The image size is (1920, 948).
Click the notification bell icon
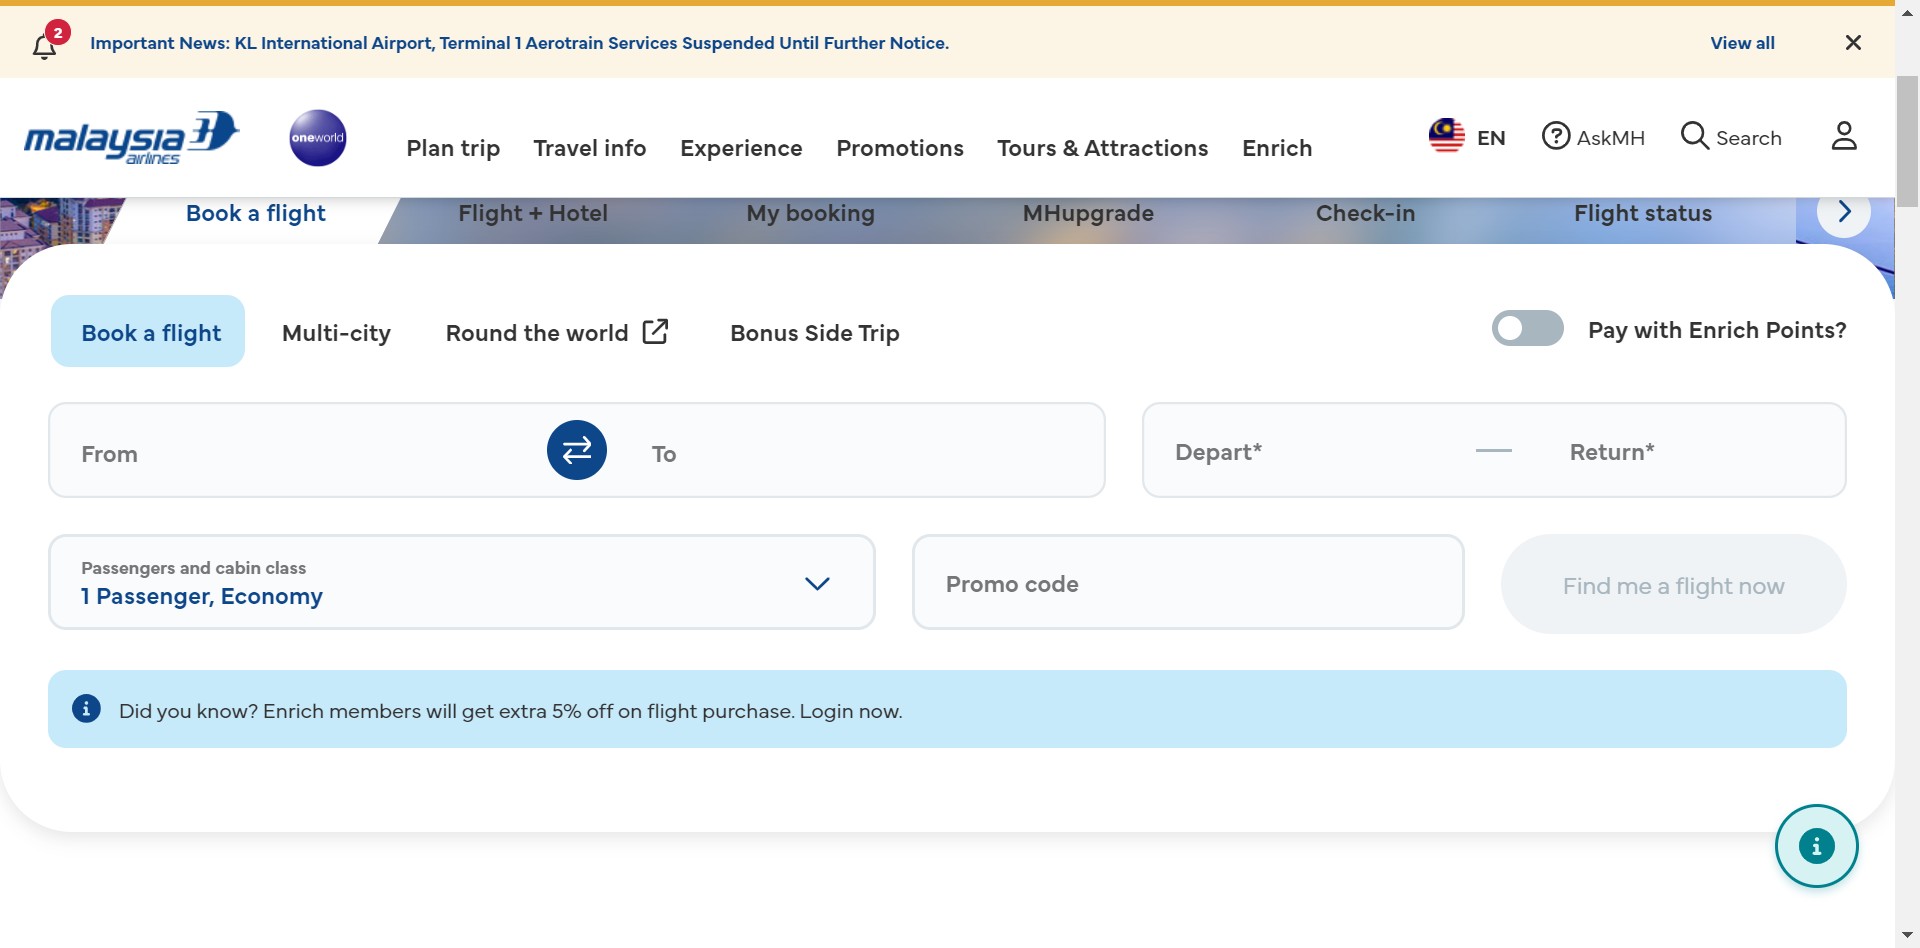[x=44, y=46]
